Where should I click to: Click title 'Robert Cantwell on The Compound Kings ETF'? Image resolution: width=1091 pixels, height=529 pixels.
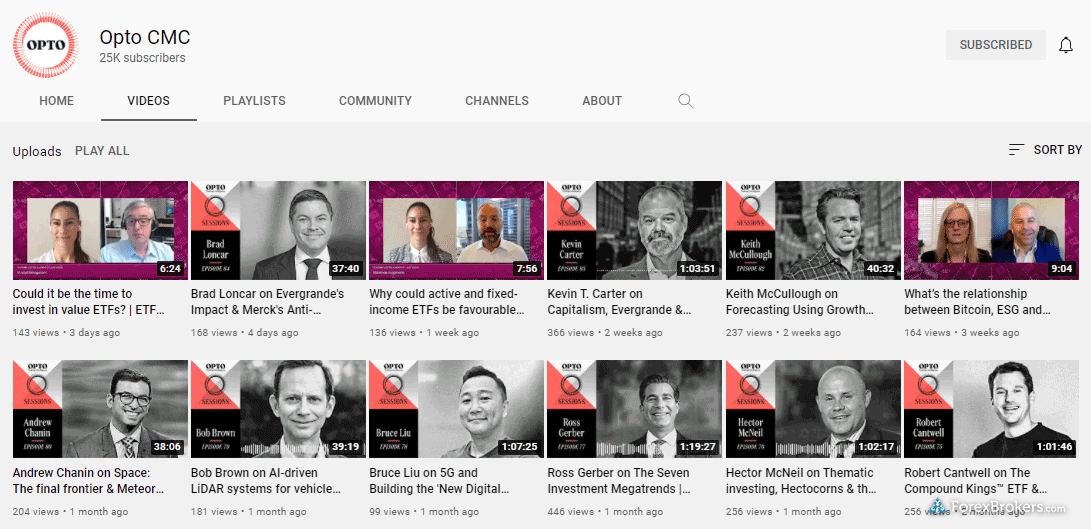[x=975, y=481]
